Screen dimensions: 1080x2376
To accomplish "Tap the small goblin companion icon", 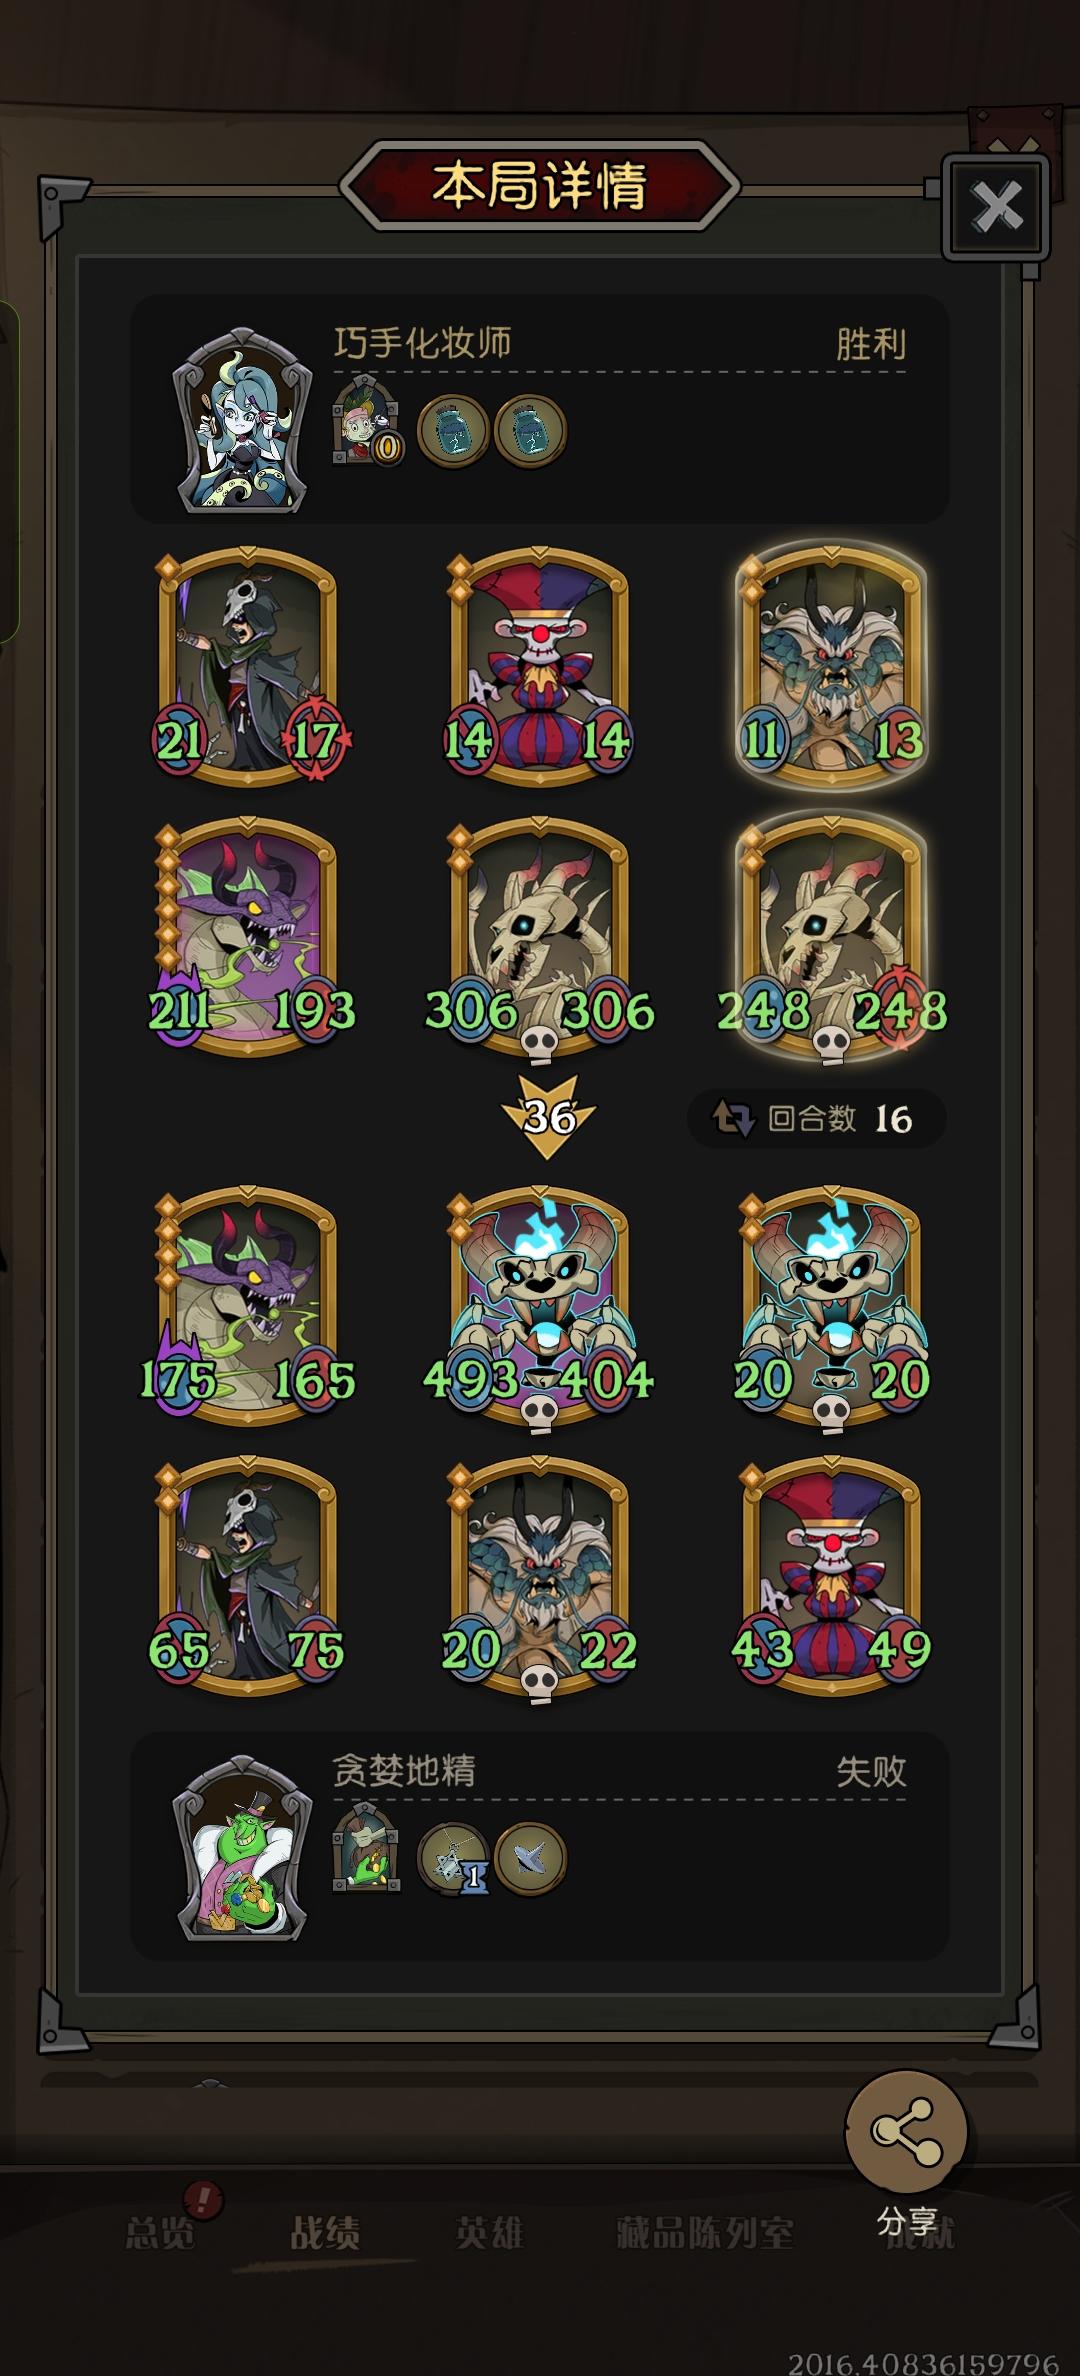I will [366, 1848].
